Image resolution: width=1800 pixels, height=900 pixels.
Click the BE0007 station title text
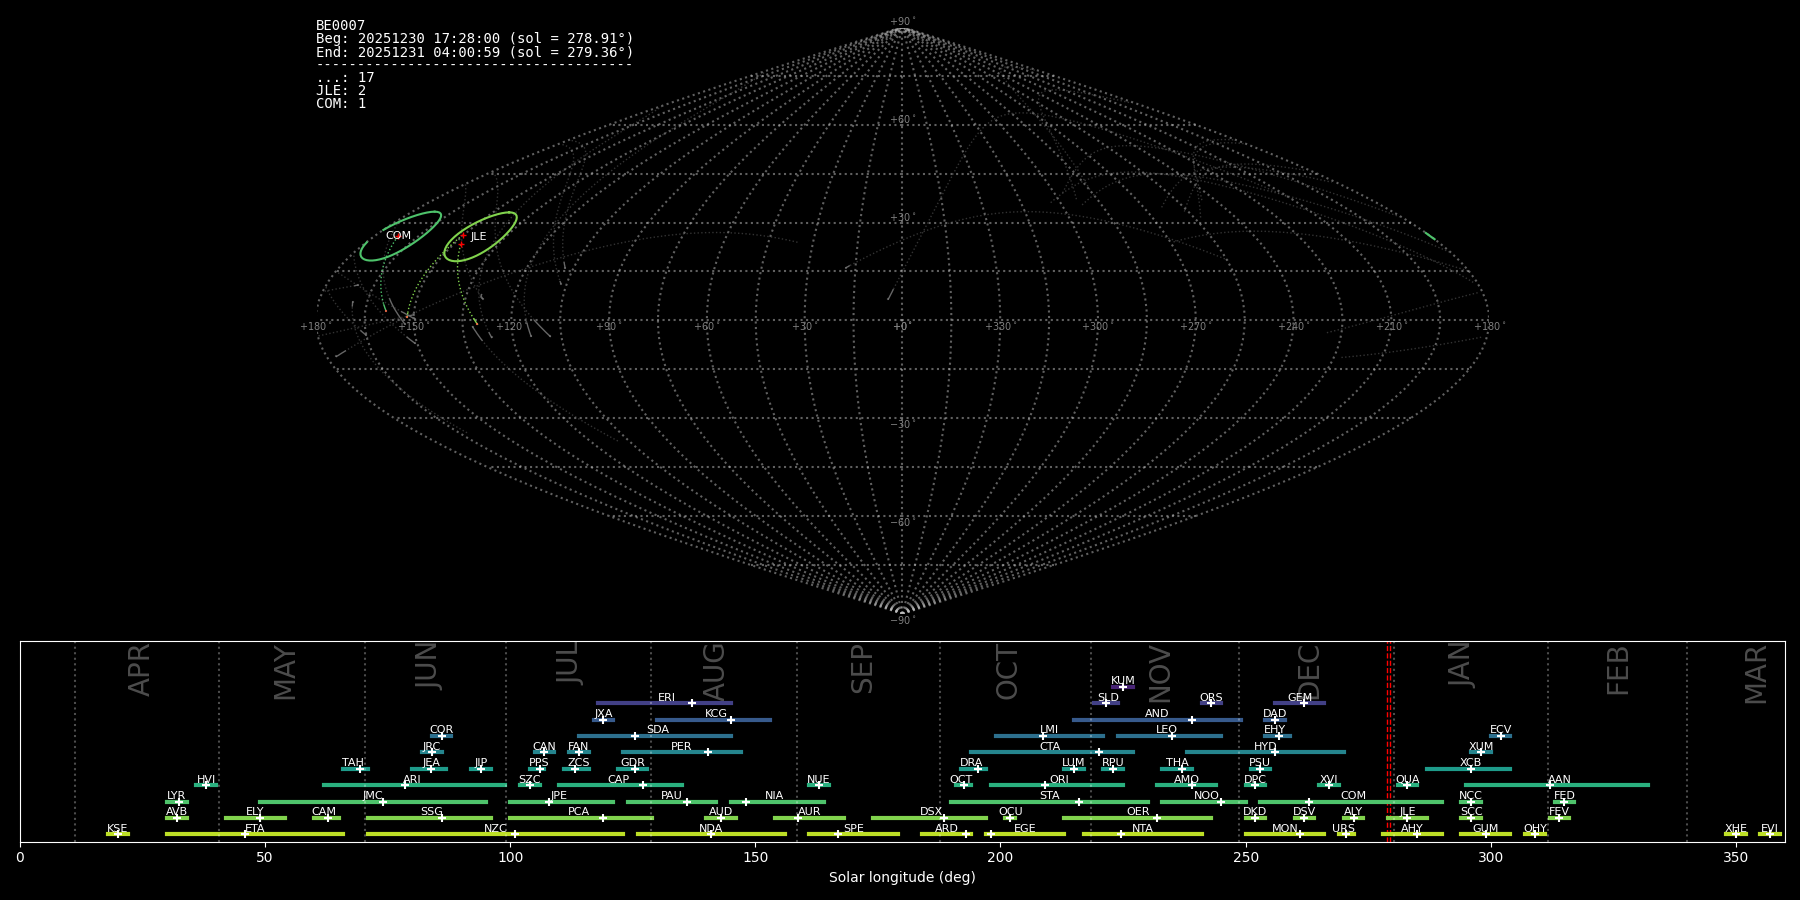[340, 26]
